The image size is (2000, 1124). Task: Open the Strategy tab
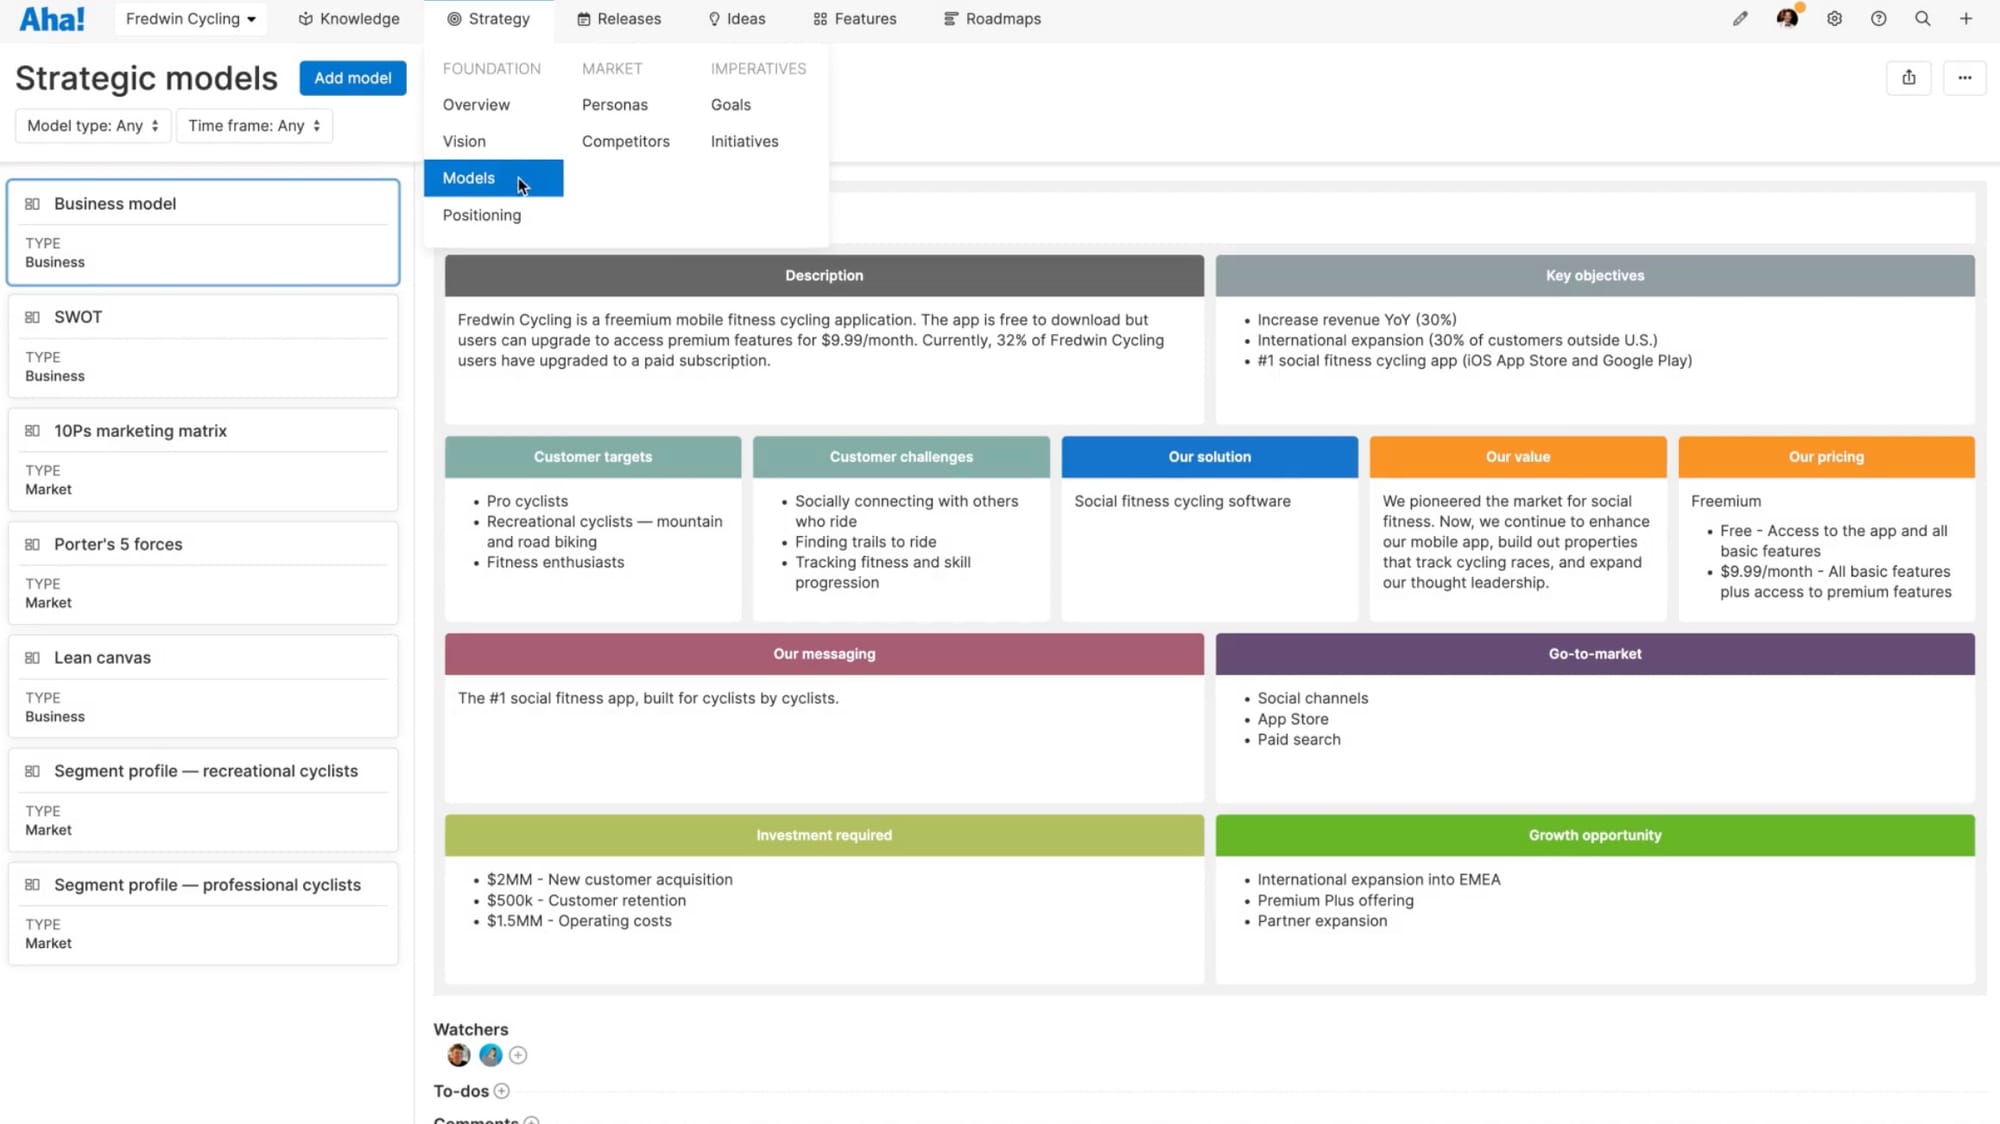(x=488, y=19)
